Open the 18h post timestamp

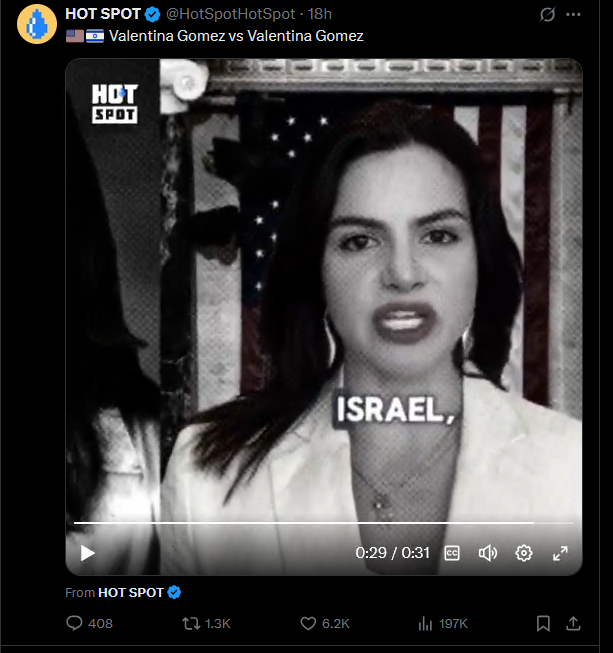click(x=319, y=14)
